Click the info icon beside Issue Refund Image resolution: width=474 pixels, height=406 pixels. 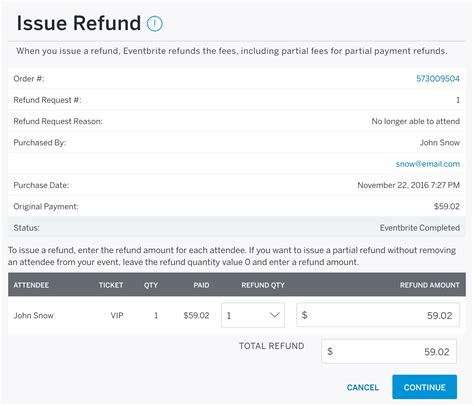(x=155, y=24)
